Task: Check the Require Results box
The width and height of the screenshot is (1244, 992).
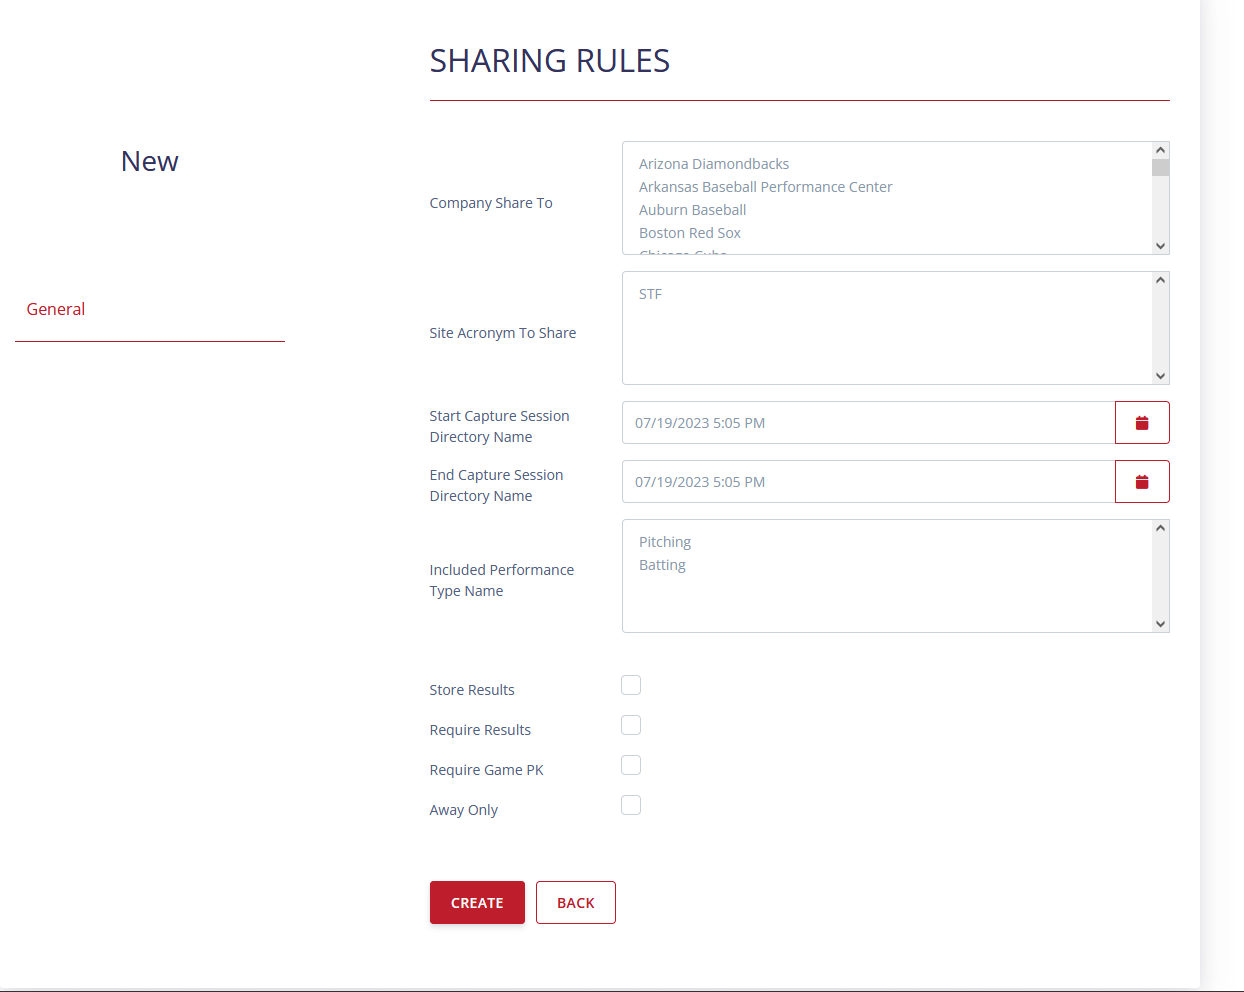Action: (631, 725)
